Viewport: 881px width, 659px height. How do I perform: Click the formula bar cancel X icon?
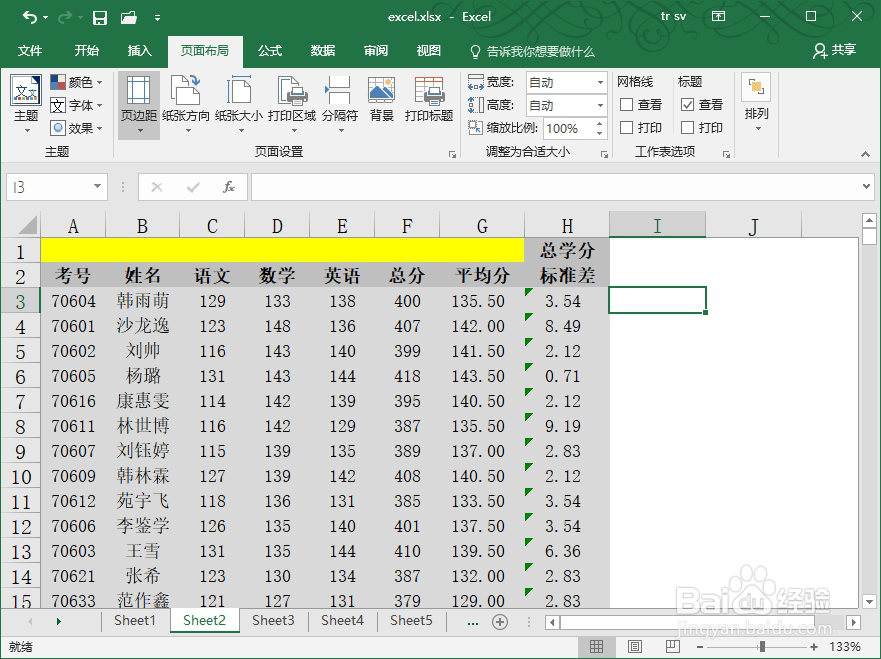(157, 187)
